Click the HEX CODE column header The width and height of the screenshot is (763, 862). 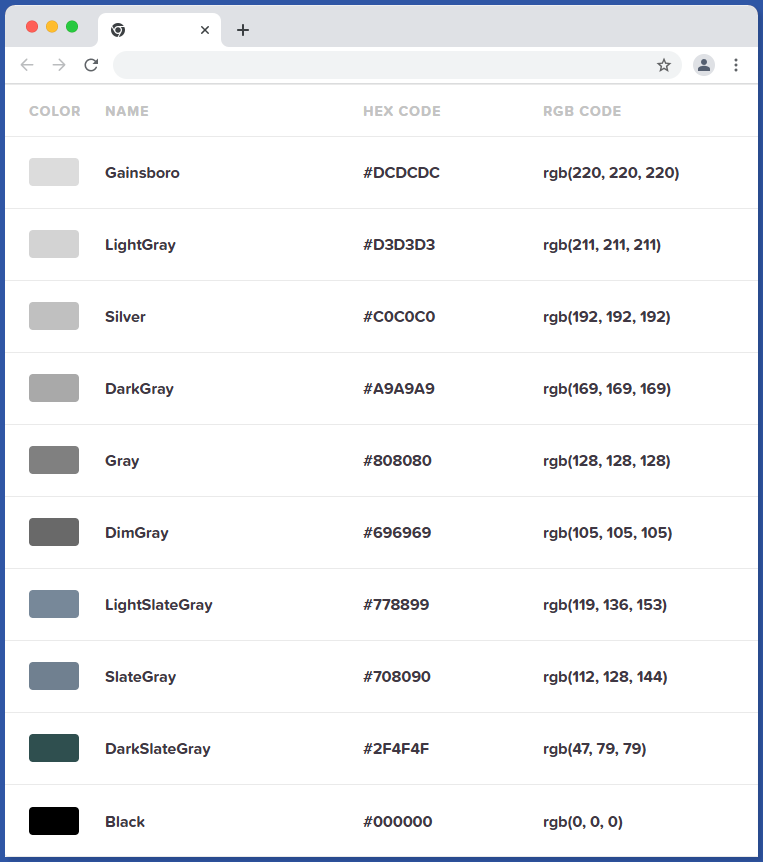pos(402,111)
